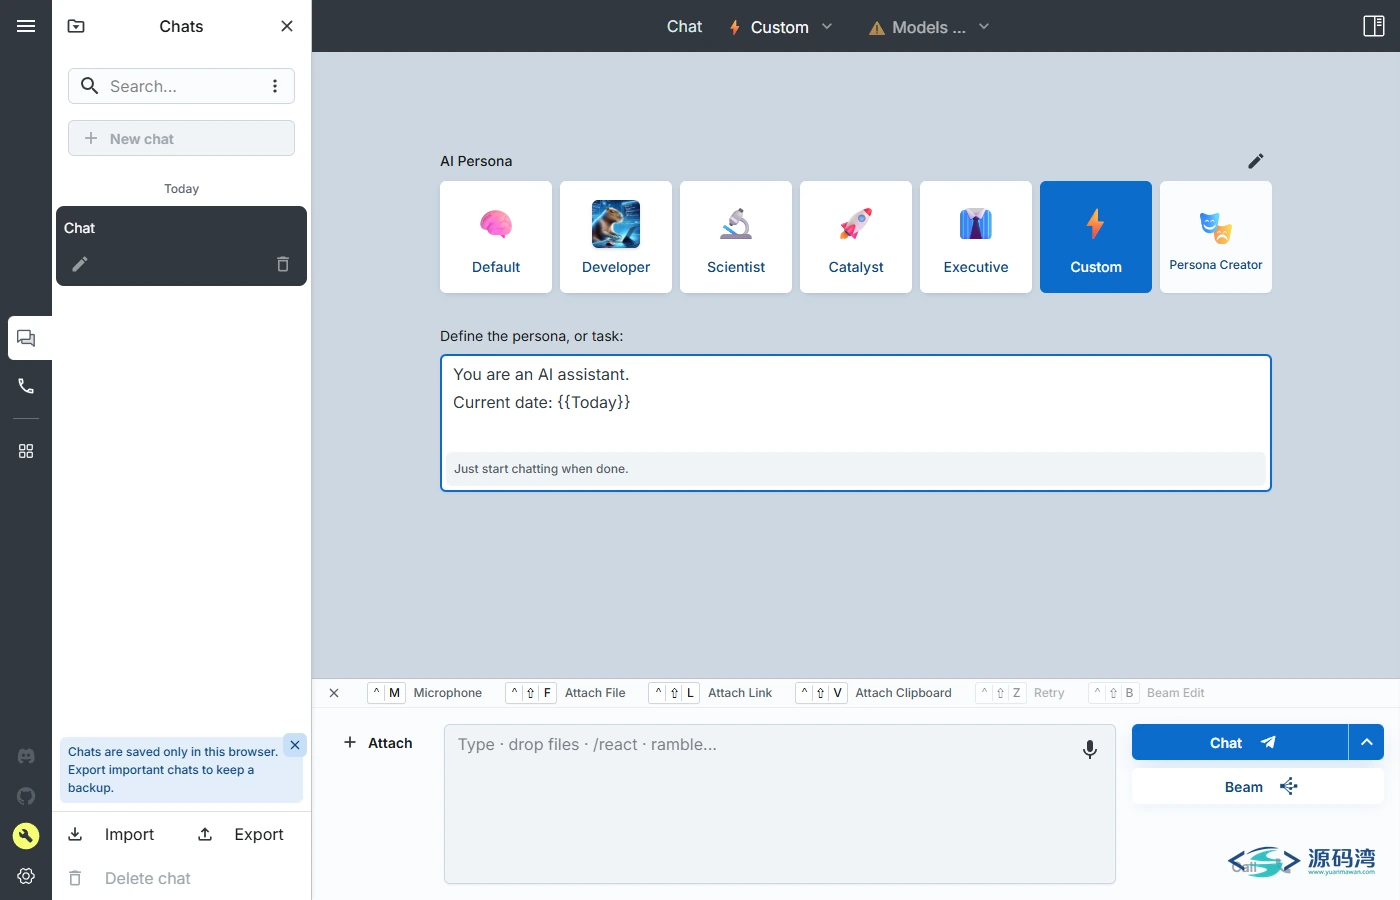Viewport: 1400px width, 900px height.
Task: Toggle the right side panel layout icon
Action: pyautogui.click(x=1374, y=26)
